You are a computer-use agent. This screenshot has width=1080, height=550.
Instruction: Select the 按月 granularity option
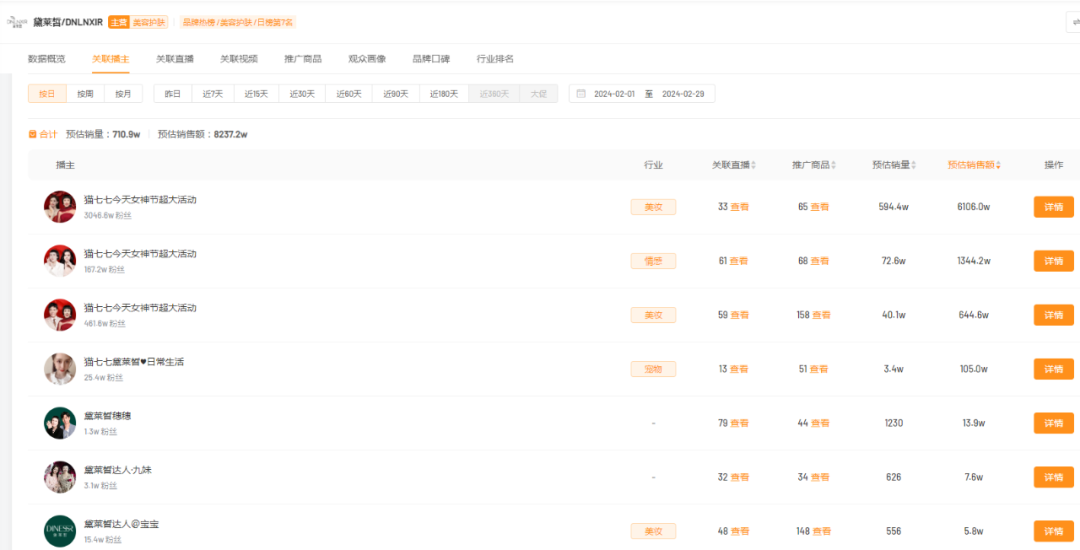(x=123, y=94)
